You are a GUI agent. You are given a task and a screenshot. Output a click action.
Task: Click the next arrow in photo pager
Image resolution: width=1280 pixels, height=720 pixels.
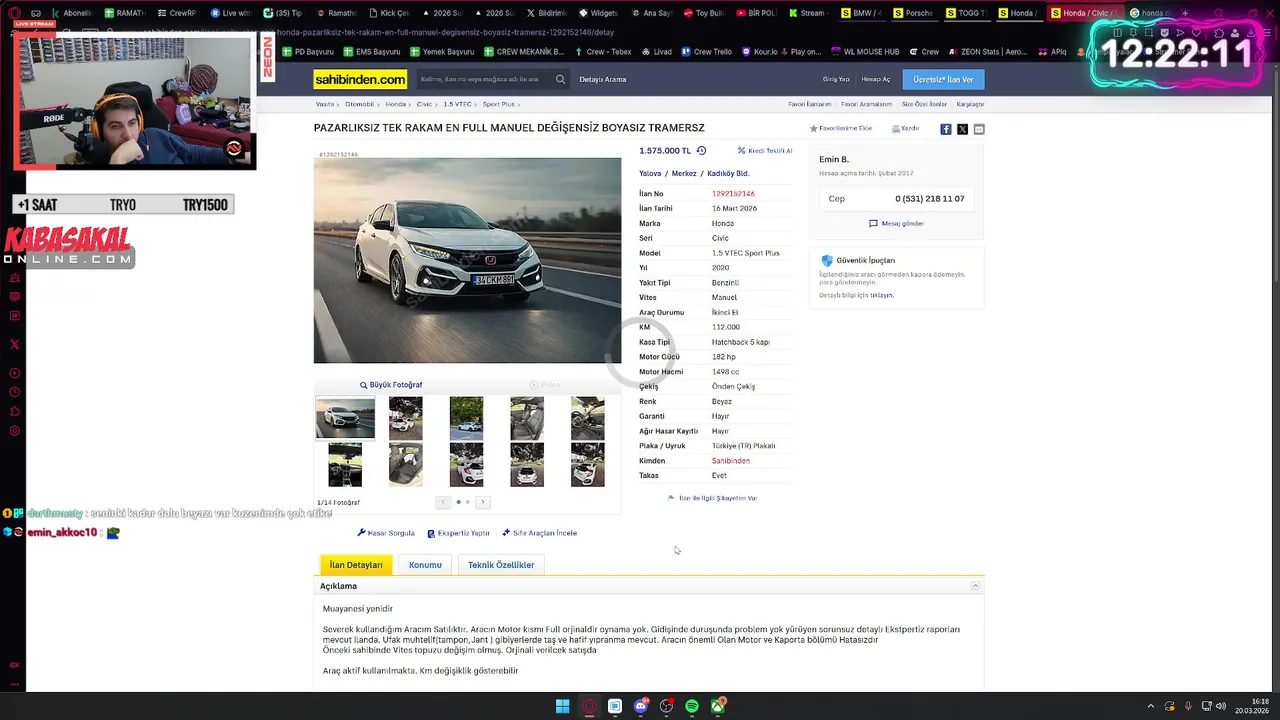coord(482,502)
